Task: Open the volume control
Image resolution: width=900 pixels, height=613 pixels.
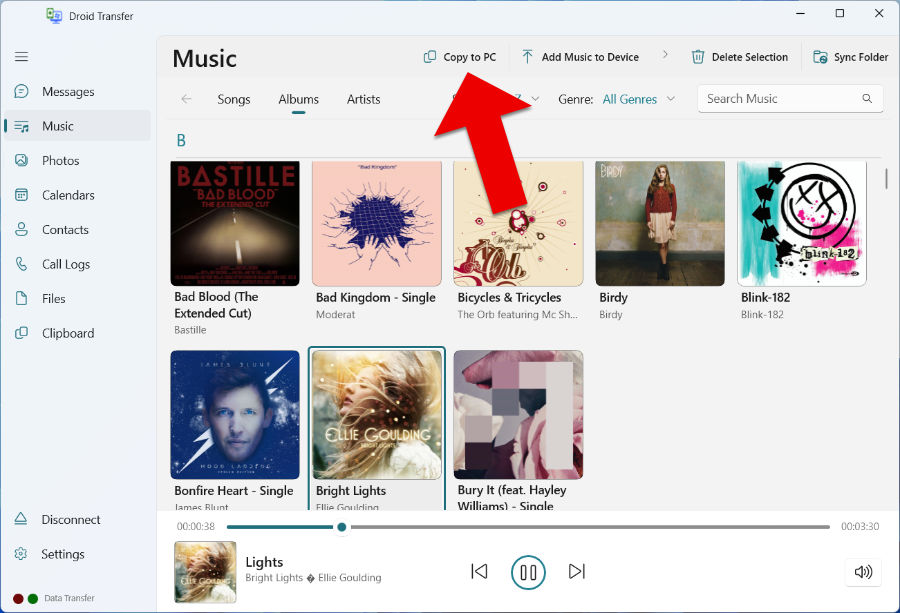Action: tap(863, 572)
